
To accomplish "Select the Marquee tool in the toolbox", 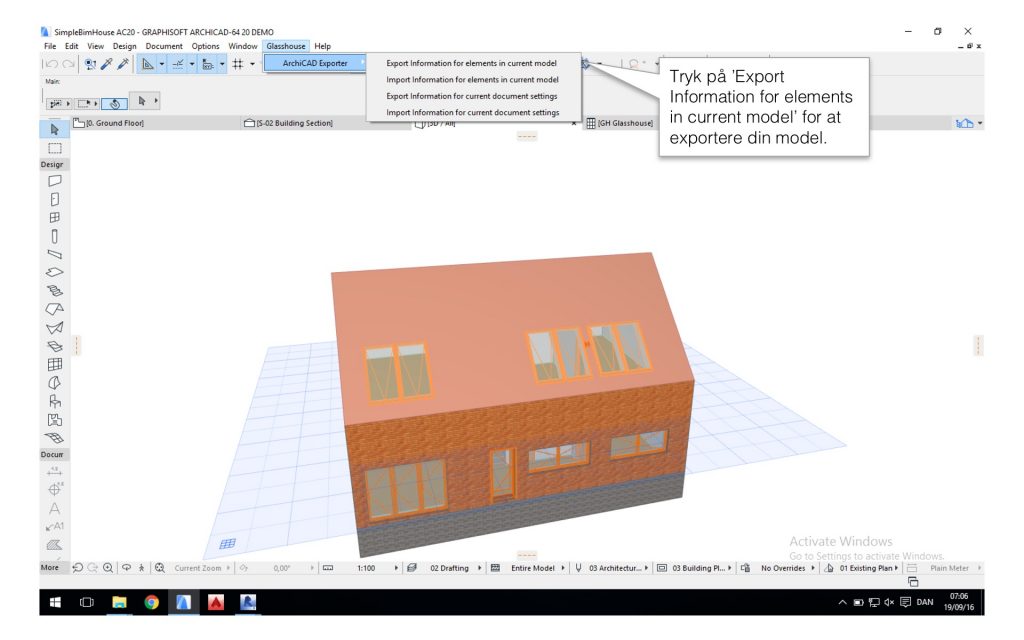I will click(55, 148).
